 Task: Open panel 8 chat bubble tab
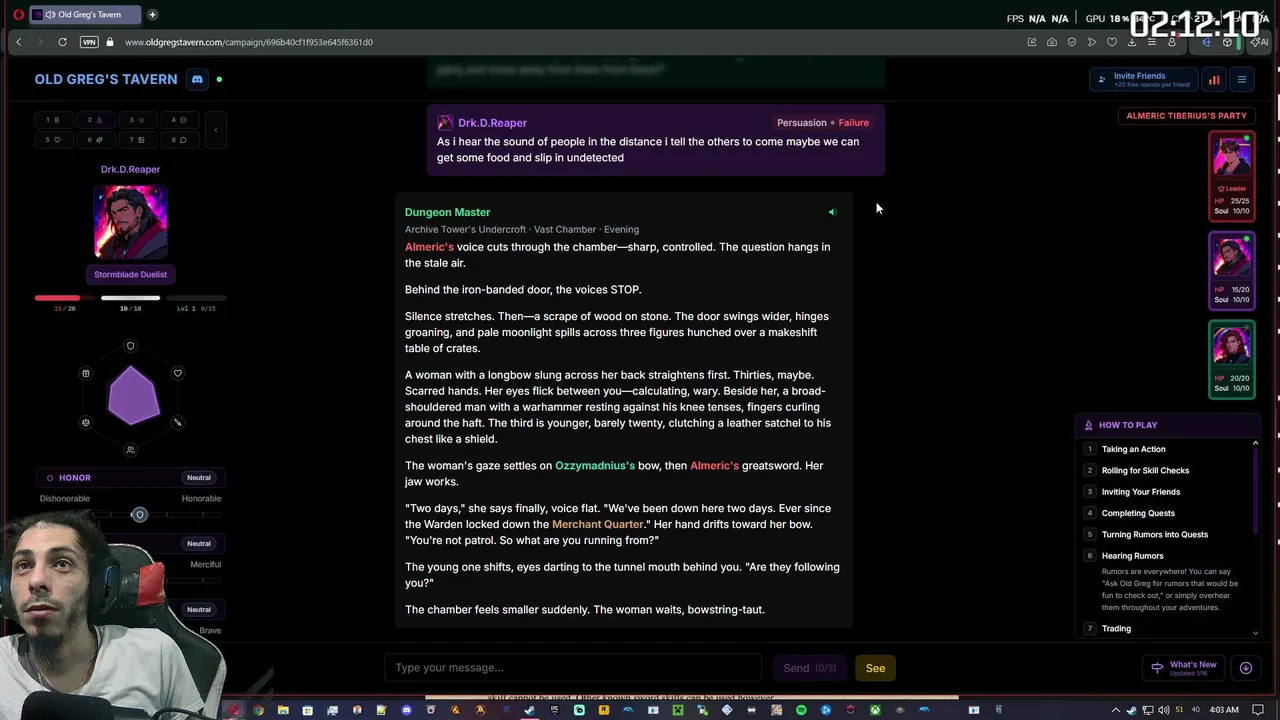[179, 140]
